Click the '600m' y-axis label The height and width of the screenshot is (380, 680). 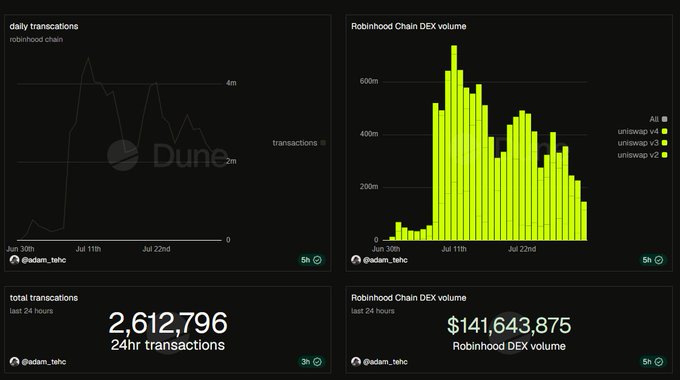(x=369, y=81)
